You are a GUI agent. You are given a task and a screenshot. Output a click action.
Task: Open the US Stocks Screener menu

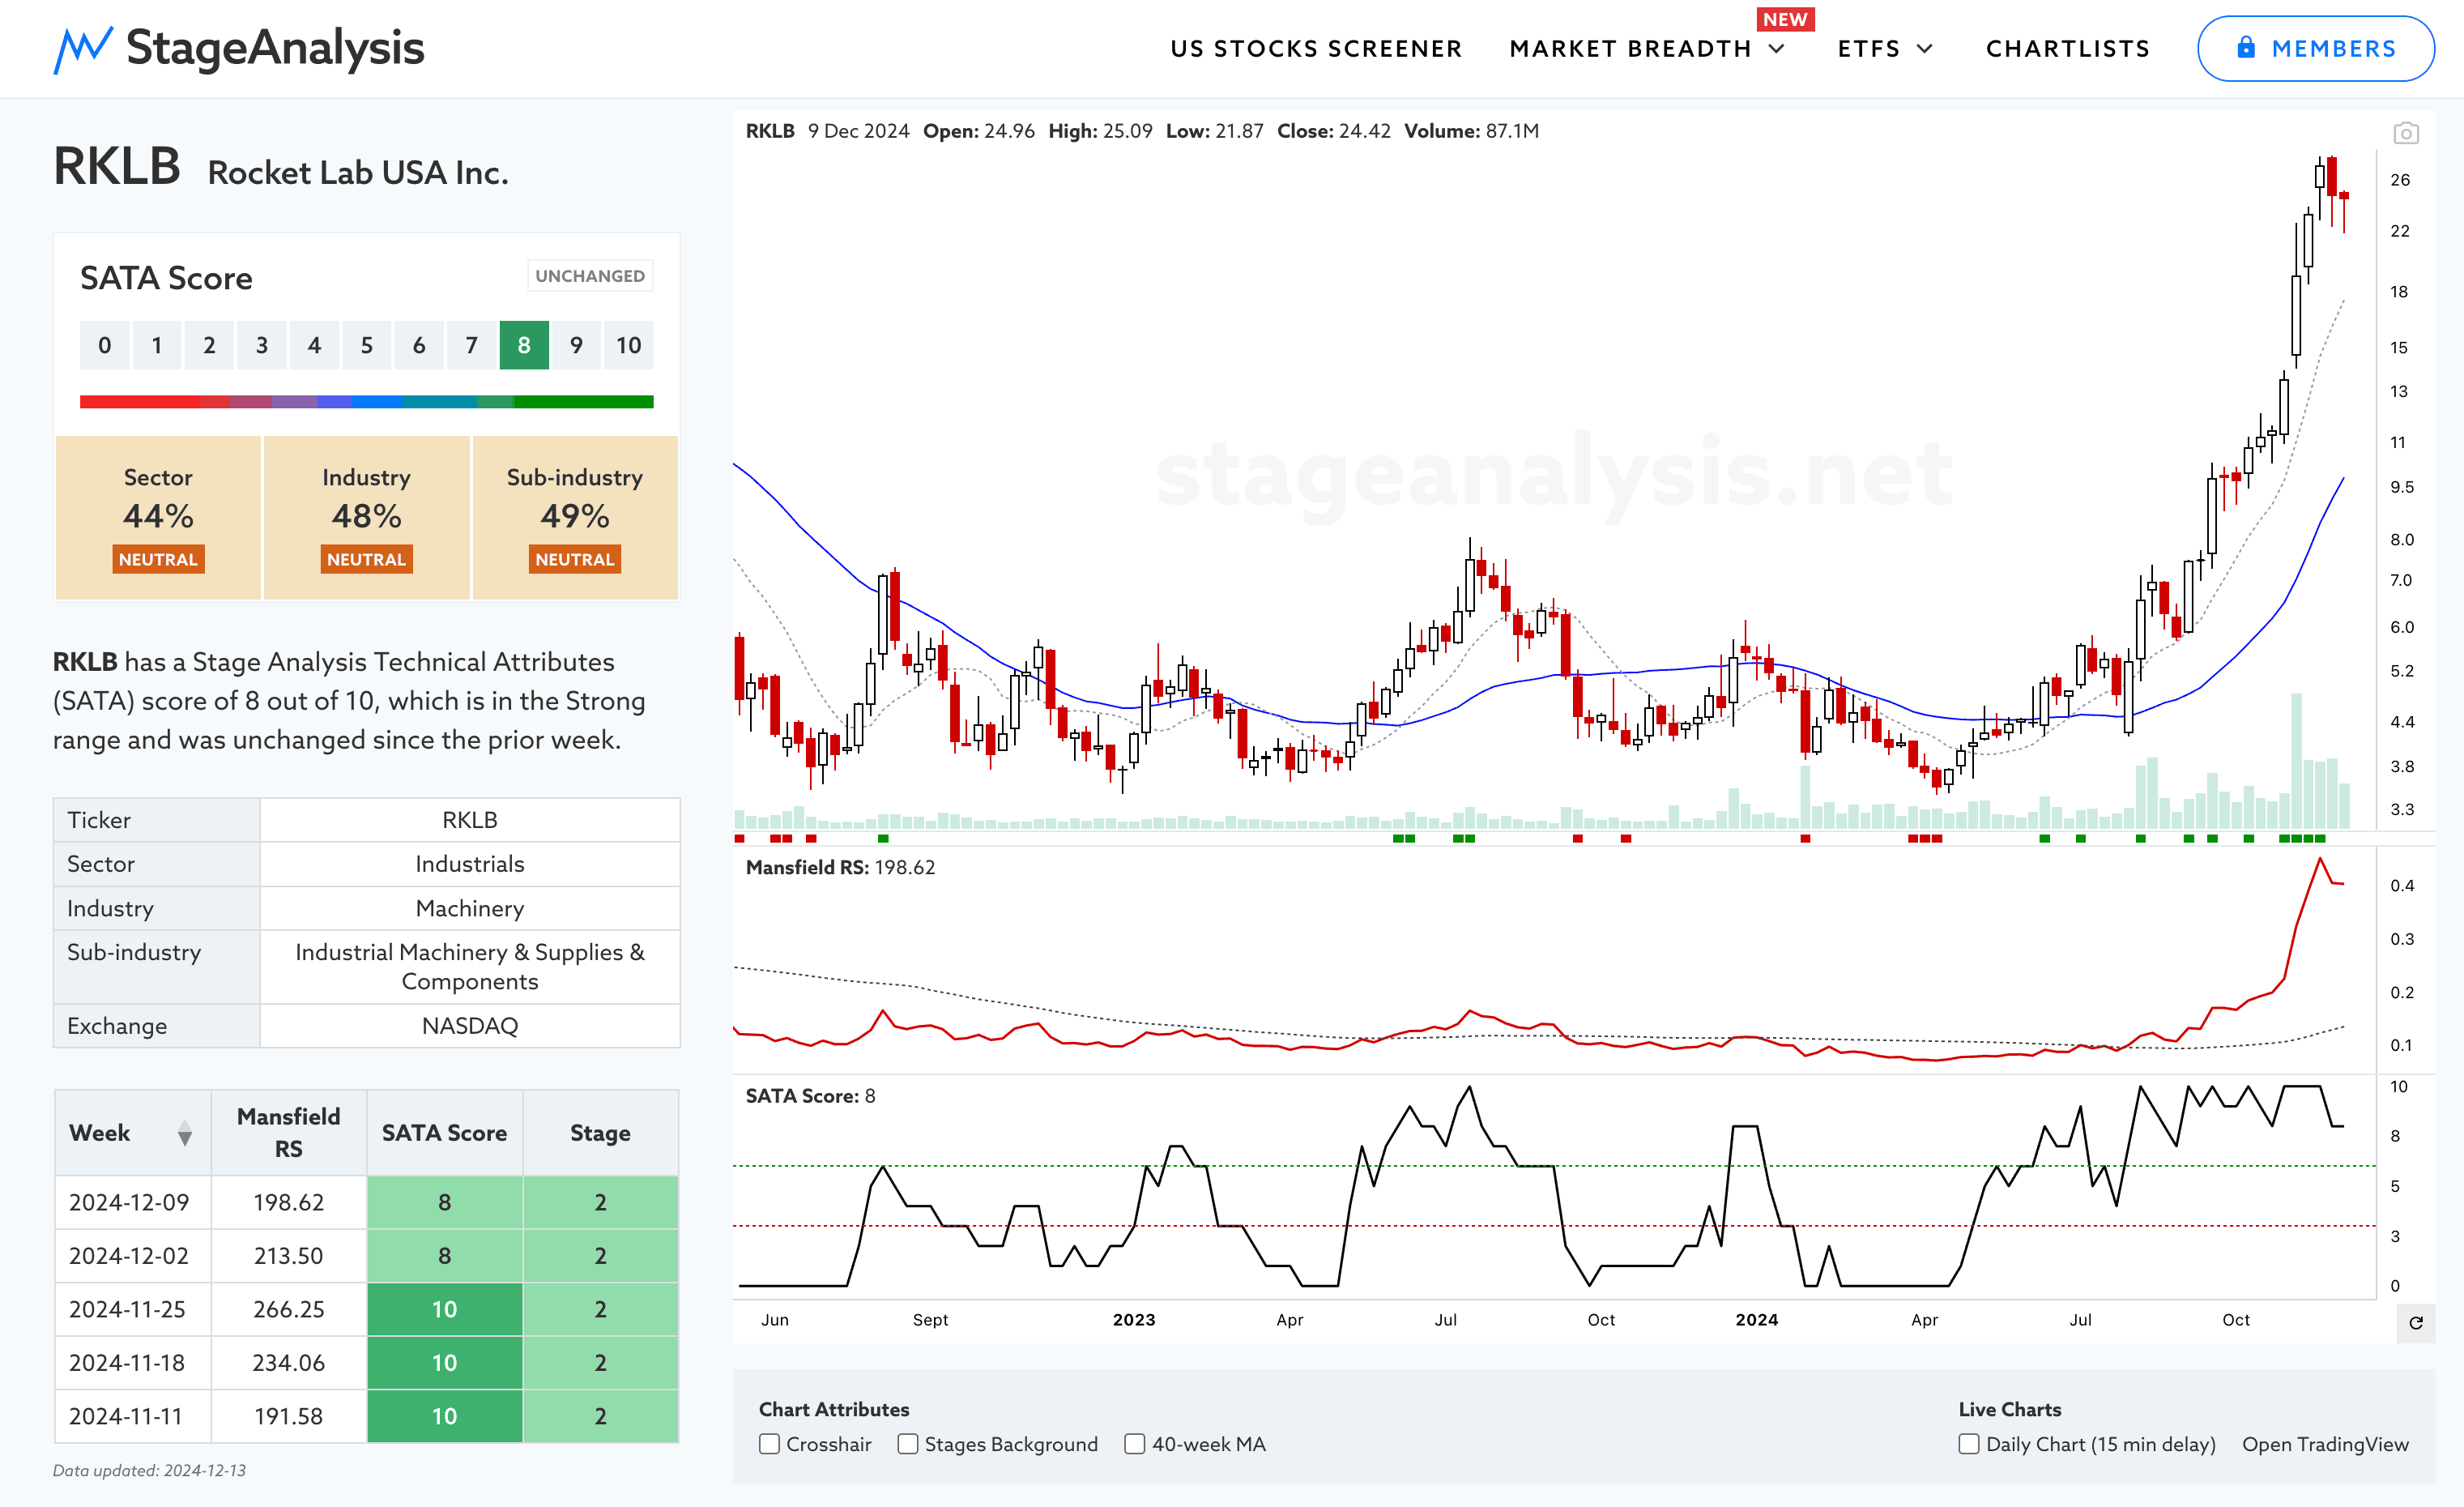[1316, 49]
